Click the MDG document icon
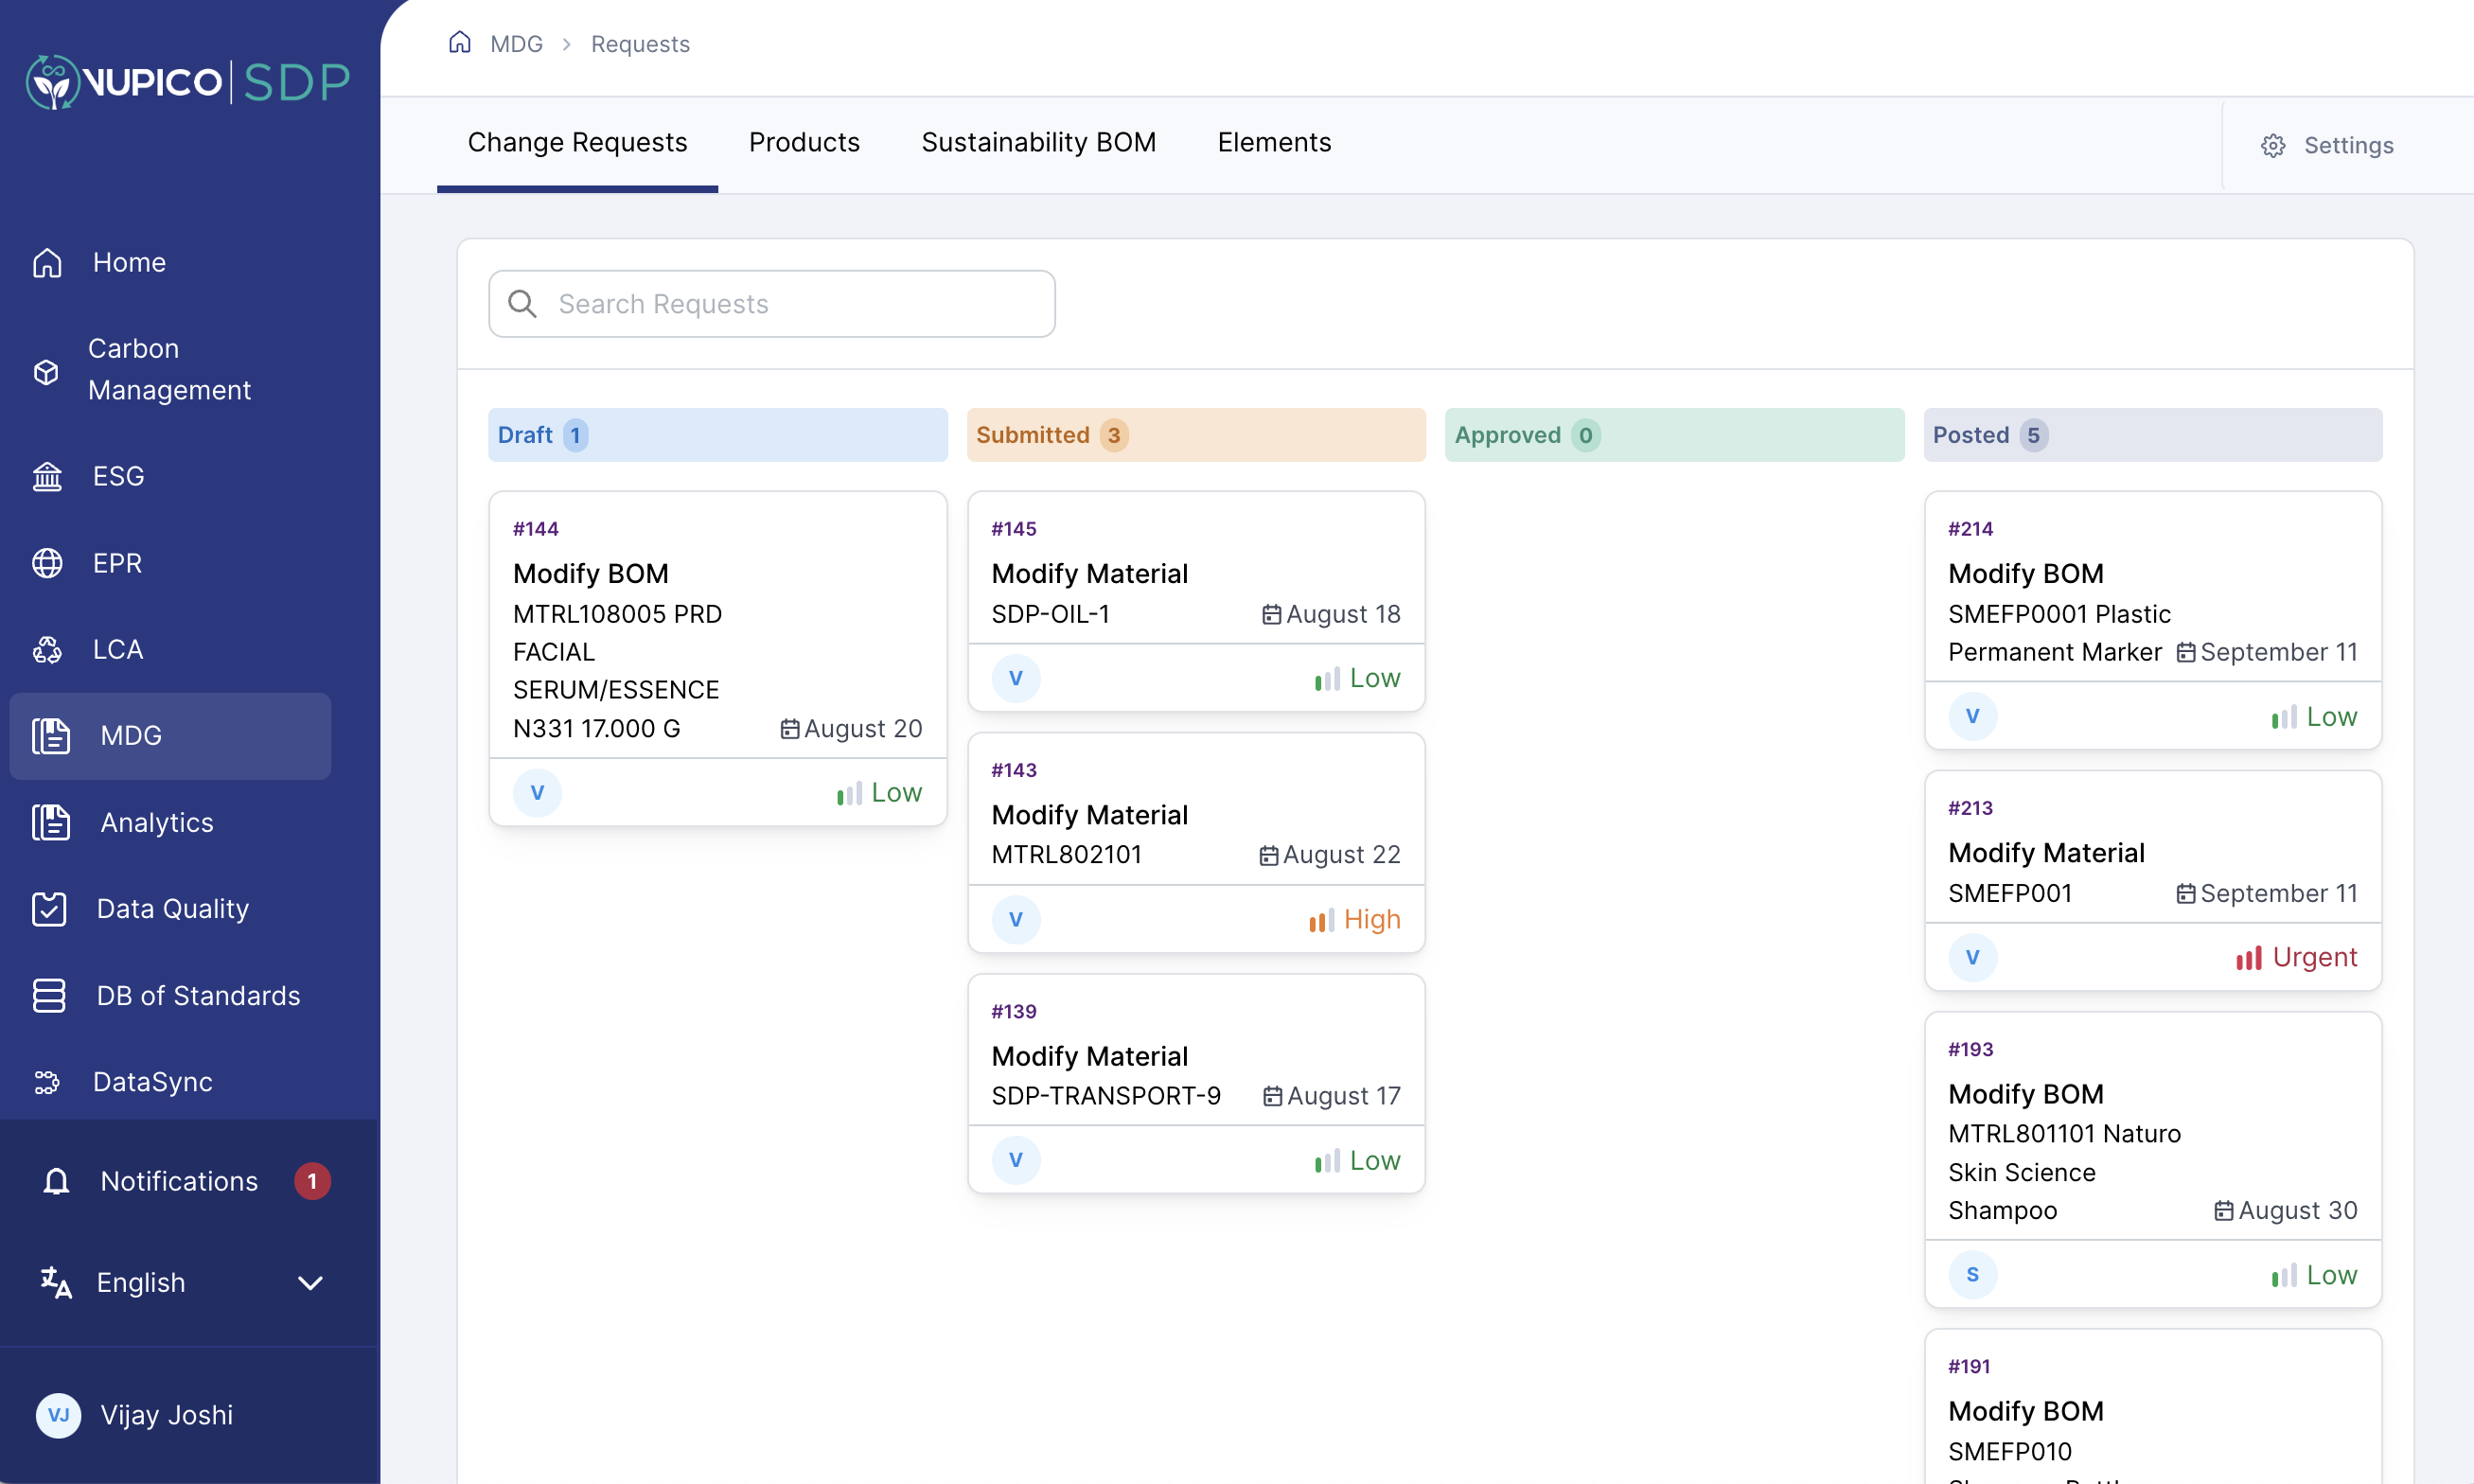Screen dimensions: 2474x1484 tap(51, 736)
